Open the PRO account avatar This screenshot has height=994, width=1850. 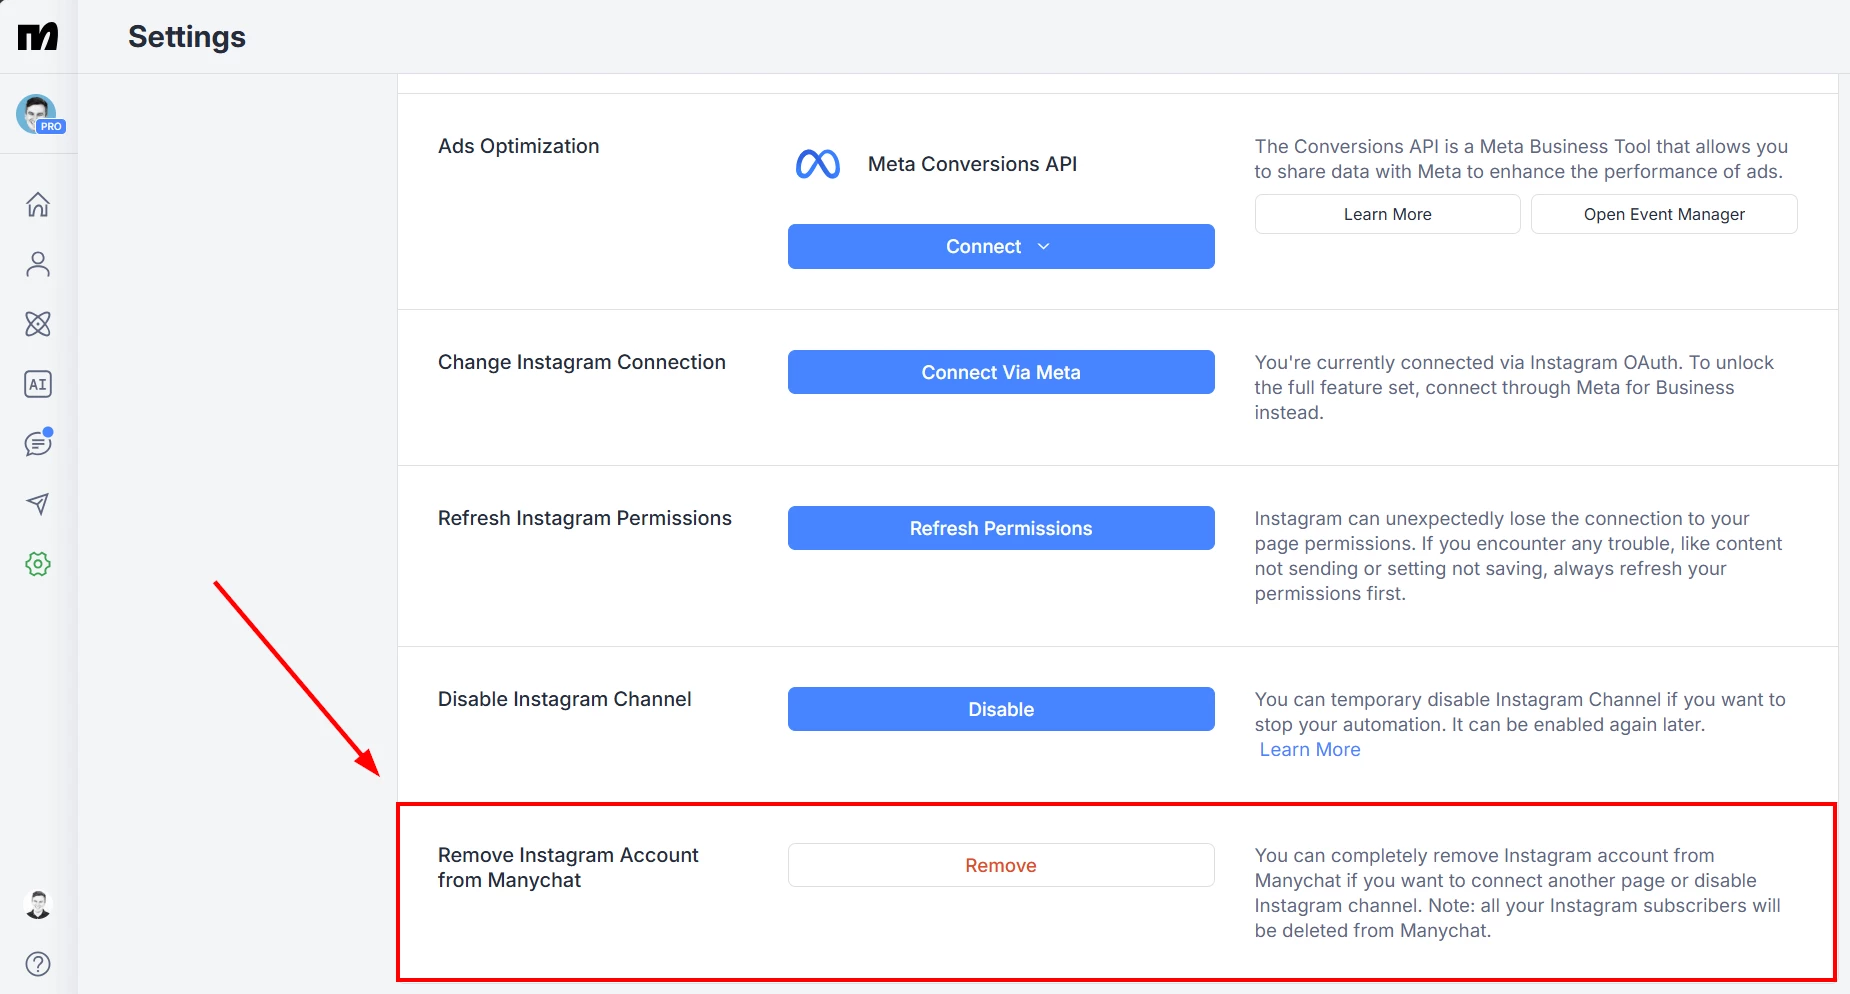pos(38,114)
